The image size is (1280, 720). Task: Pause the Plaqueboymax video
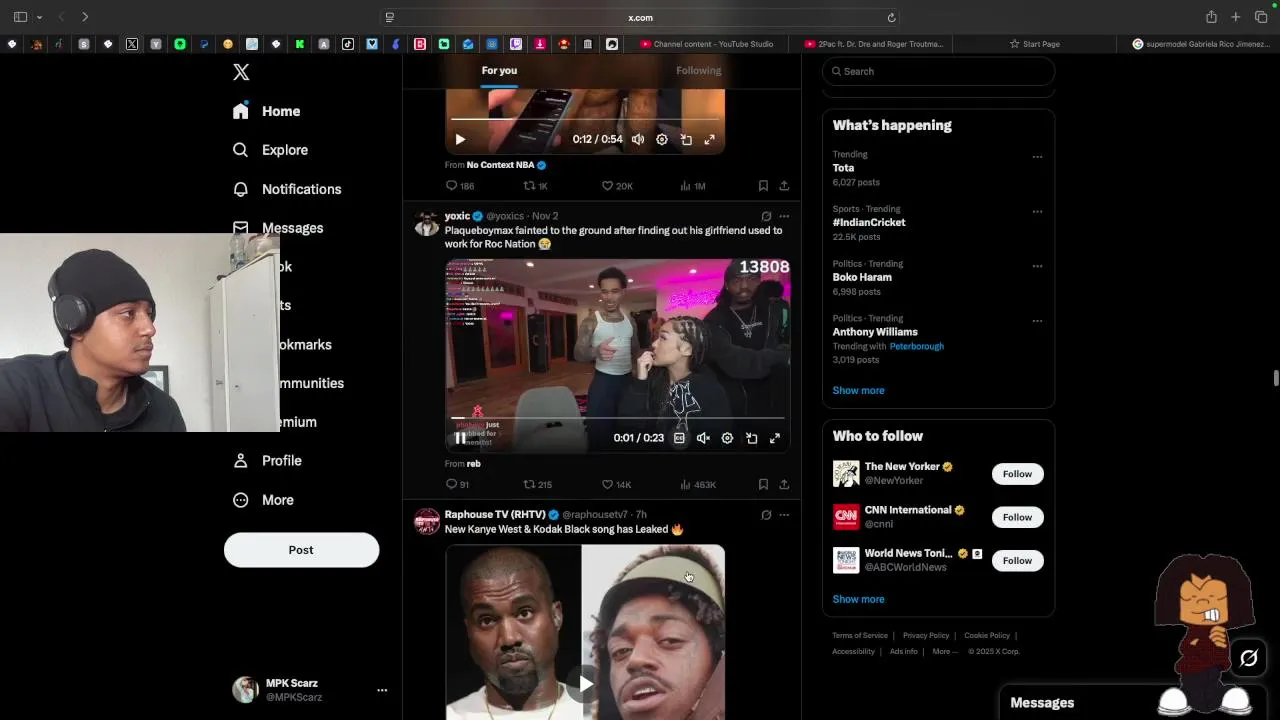click(460, 438)
